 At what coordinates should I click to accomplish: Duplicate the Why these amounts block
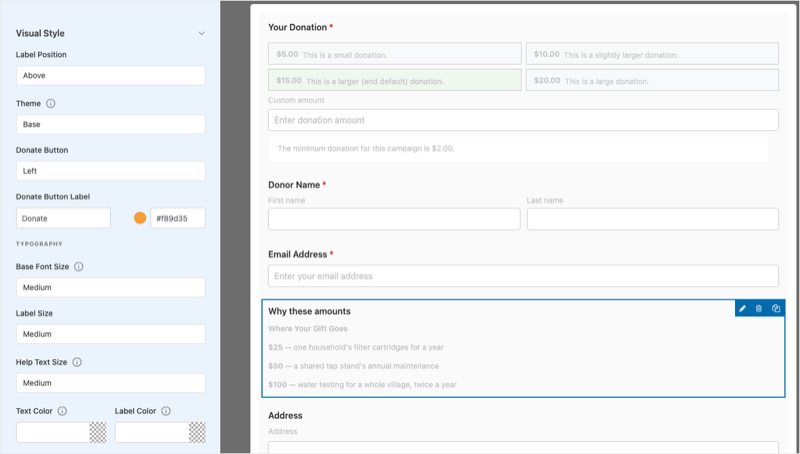pyautogui.click(x=776, y=308)
